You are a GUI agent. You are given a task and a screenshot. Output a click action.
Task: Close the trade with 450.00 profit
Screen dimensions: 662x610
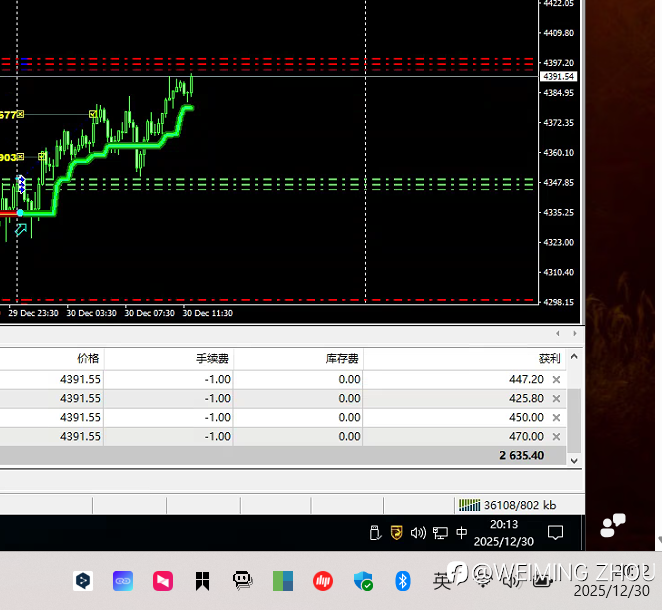point(557,418)
